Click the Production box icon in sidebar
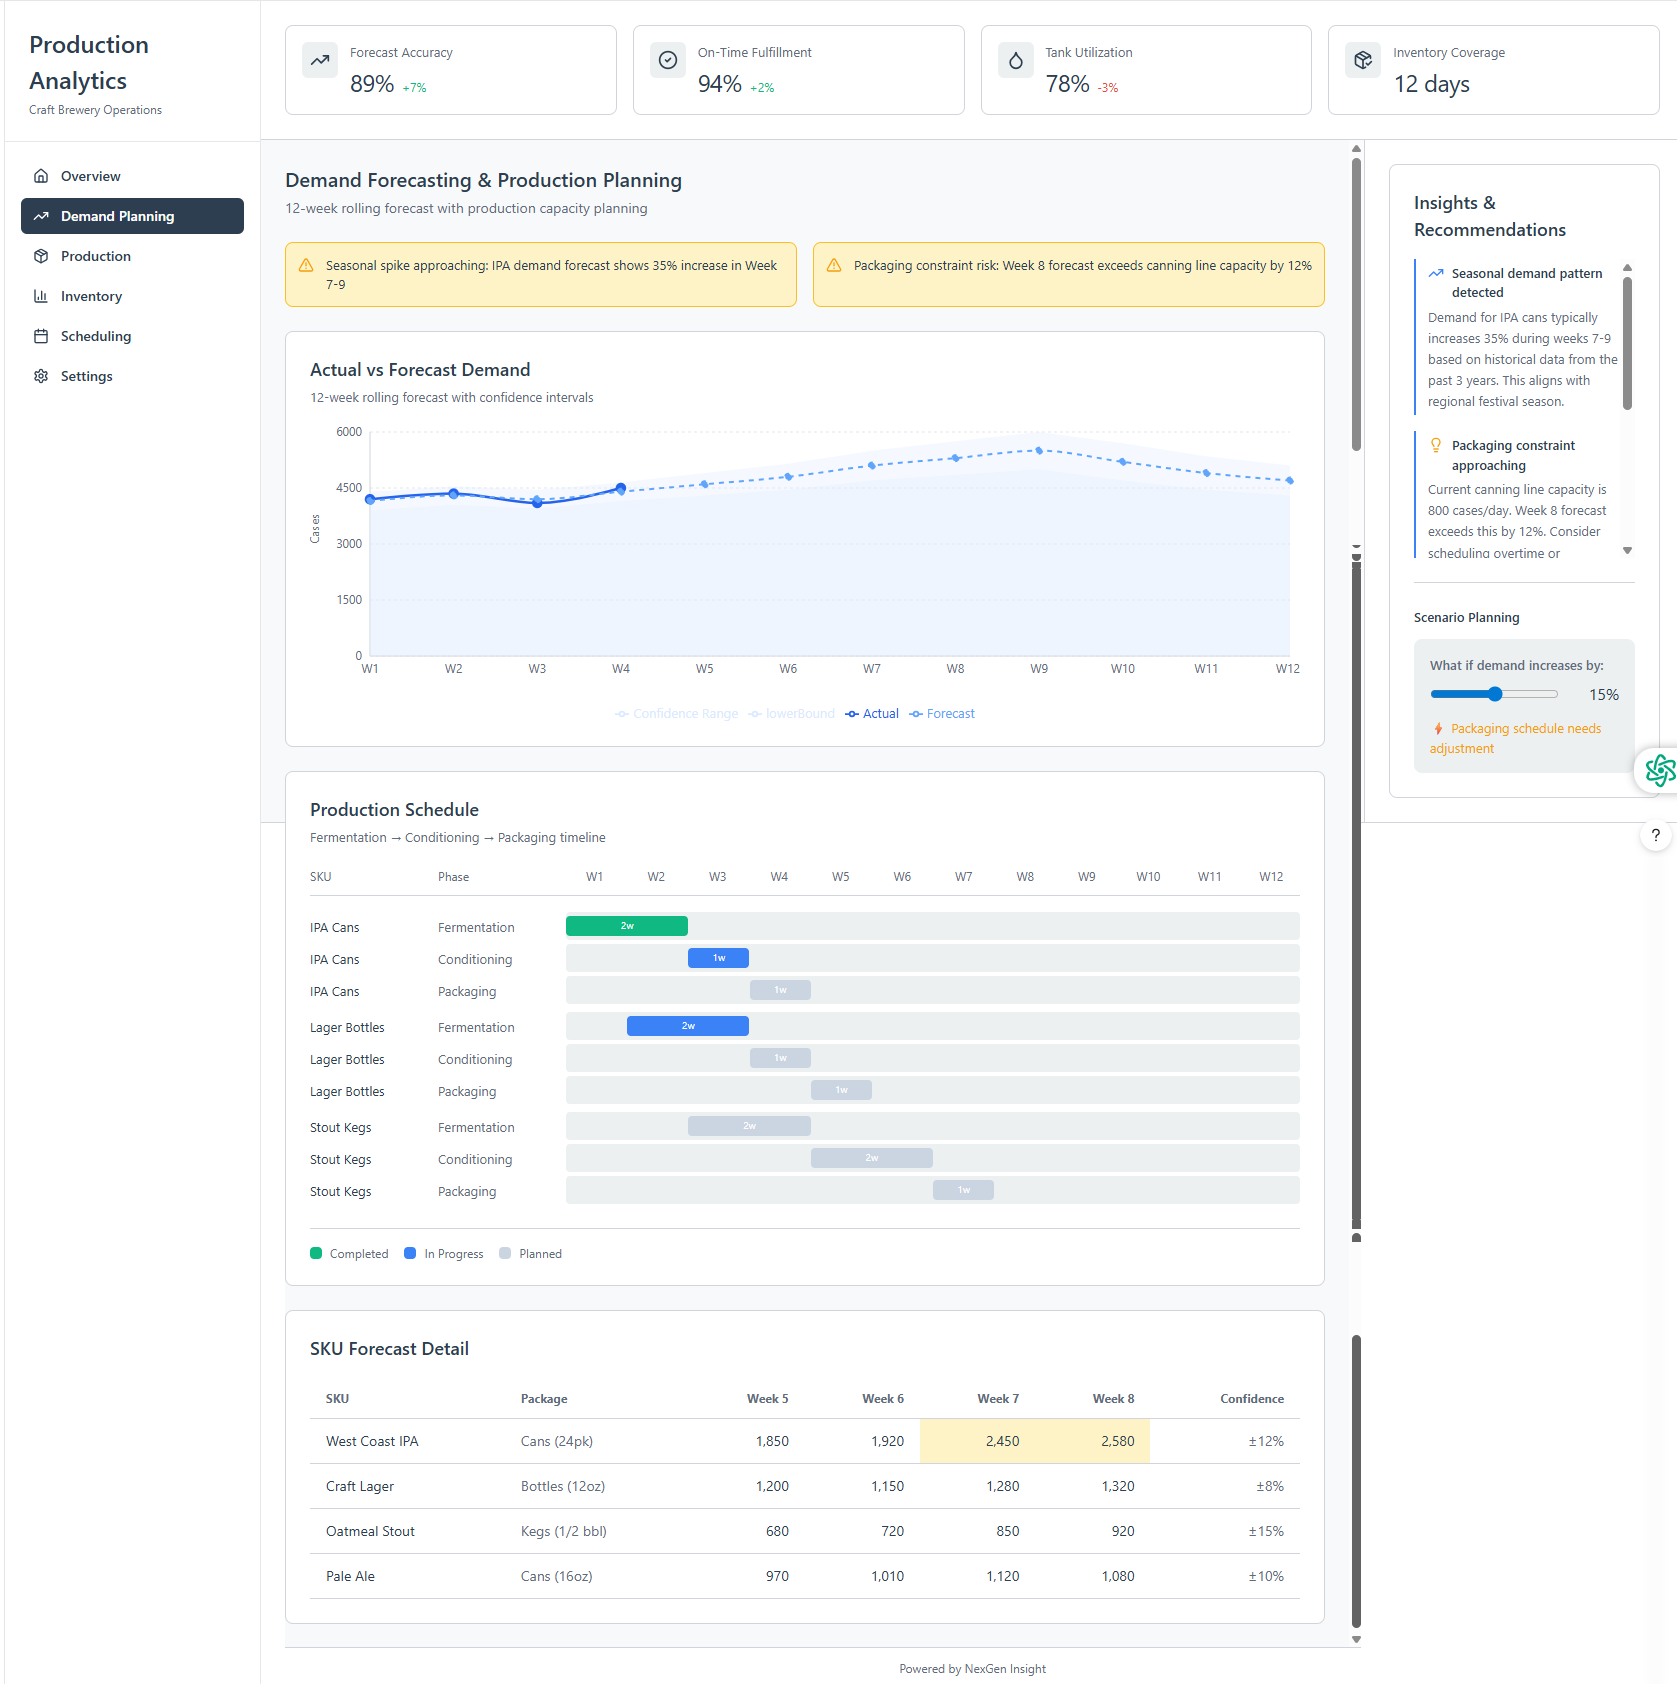Viewport: 1677px width, 1684px height. 41,256
